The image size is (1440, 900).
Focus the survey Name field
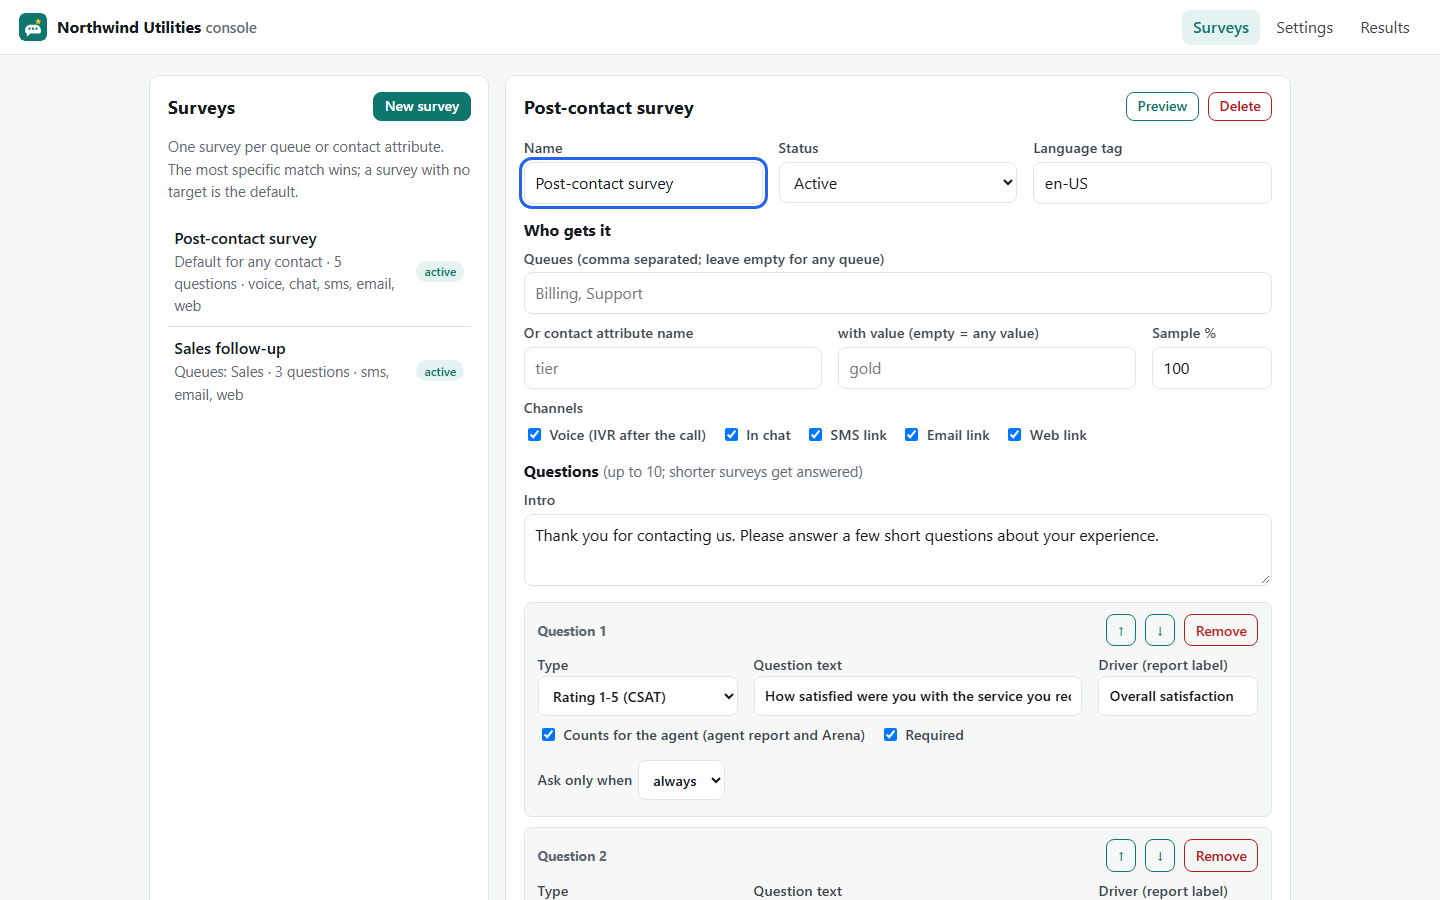point(644,183)
